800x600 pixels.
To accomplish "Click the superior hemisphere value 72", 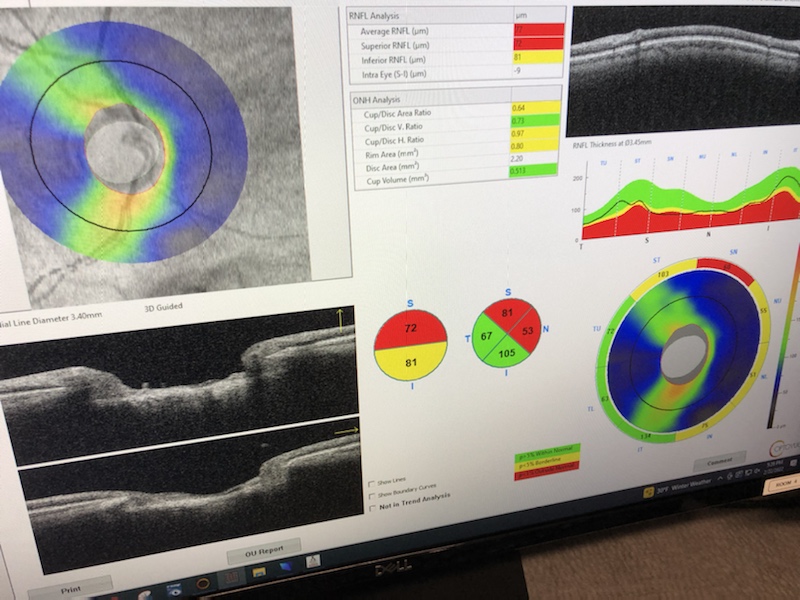I will coord(411,328).
